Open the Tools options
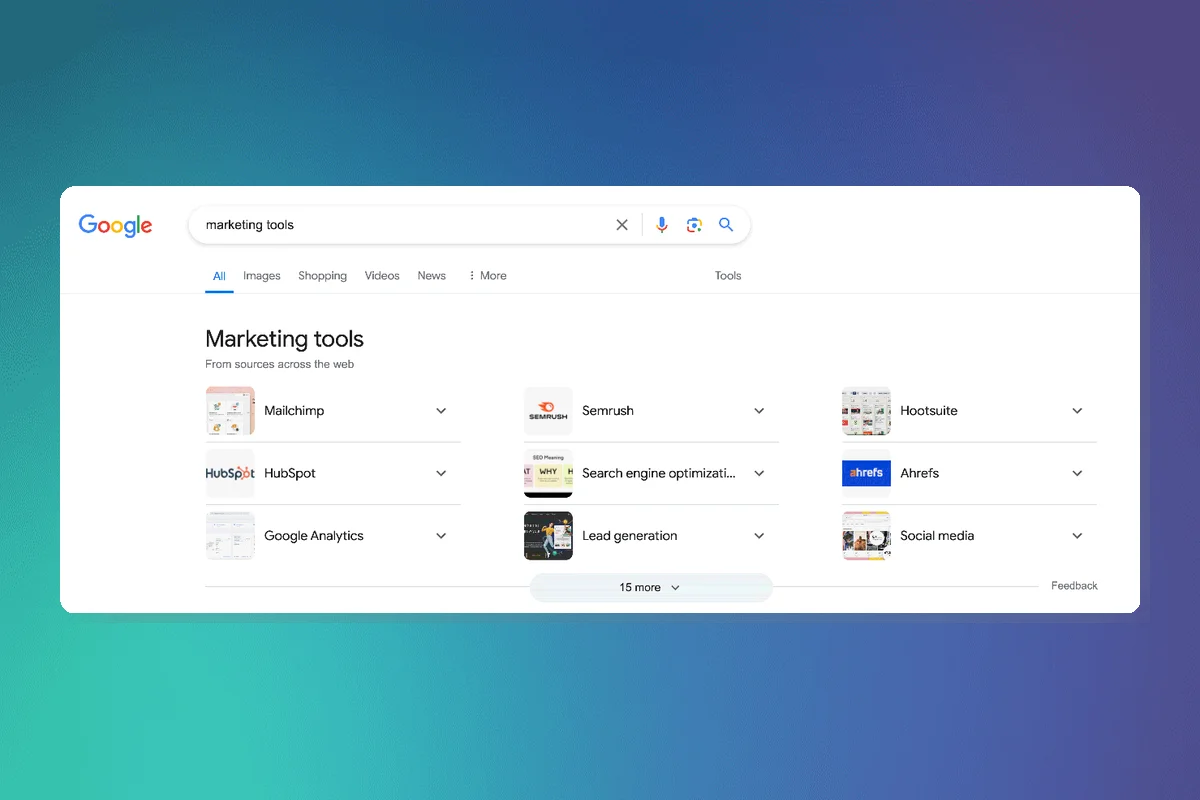The width and height of the screenshot is (1200, 800). click(x=728, y=276)
